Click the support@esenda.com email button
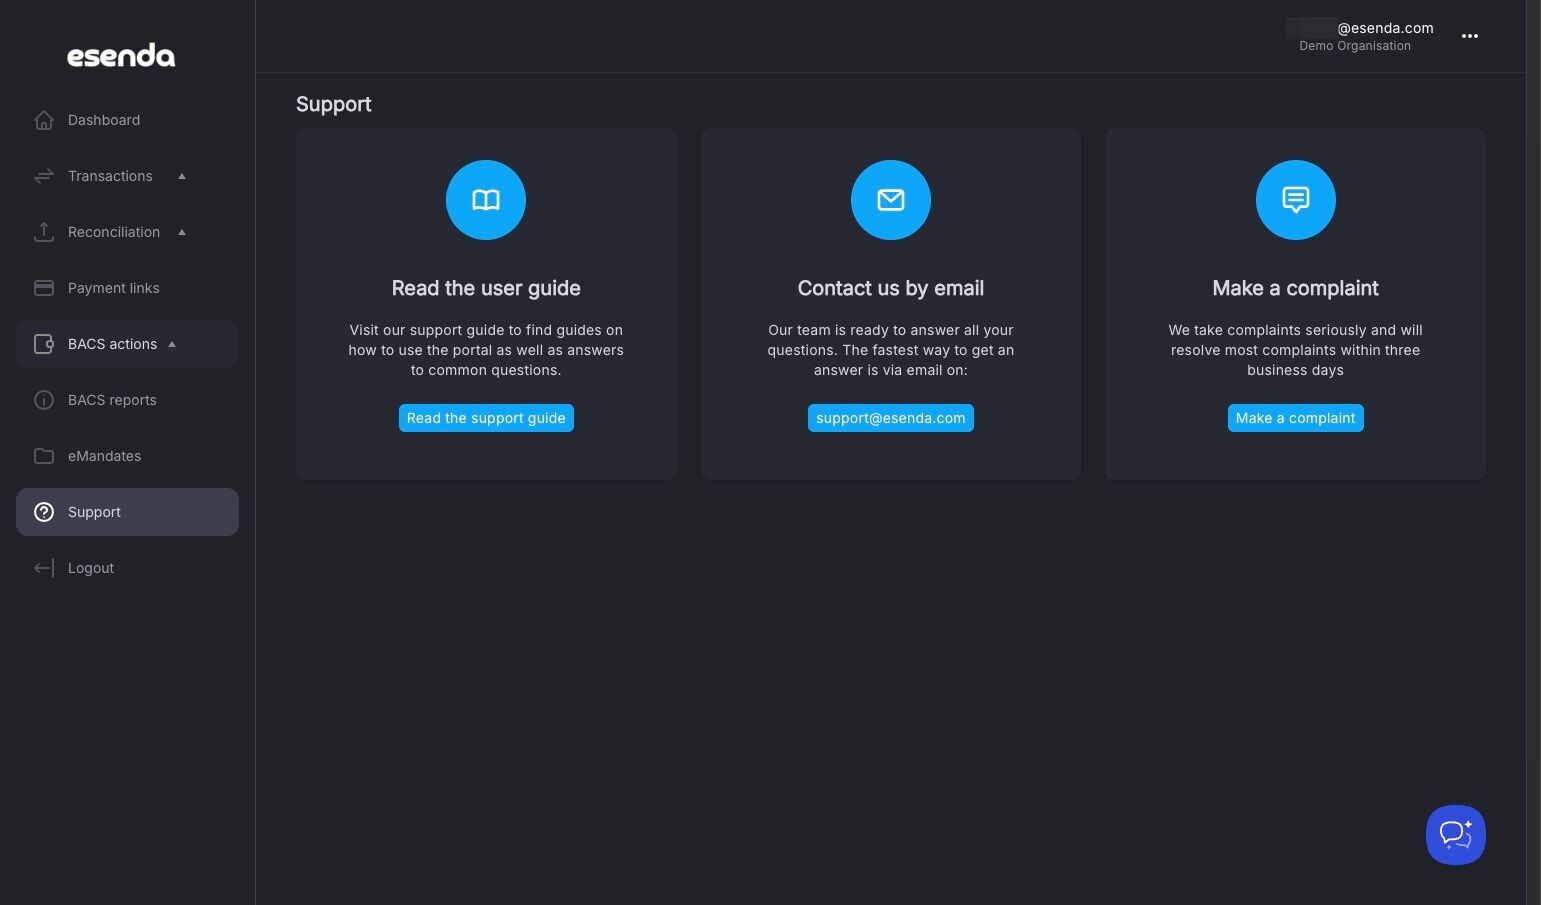1541x905 pixels. [891, 418]
